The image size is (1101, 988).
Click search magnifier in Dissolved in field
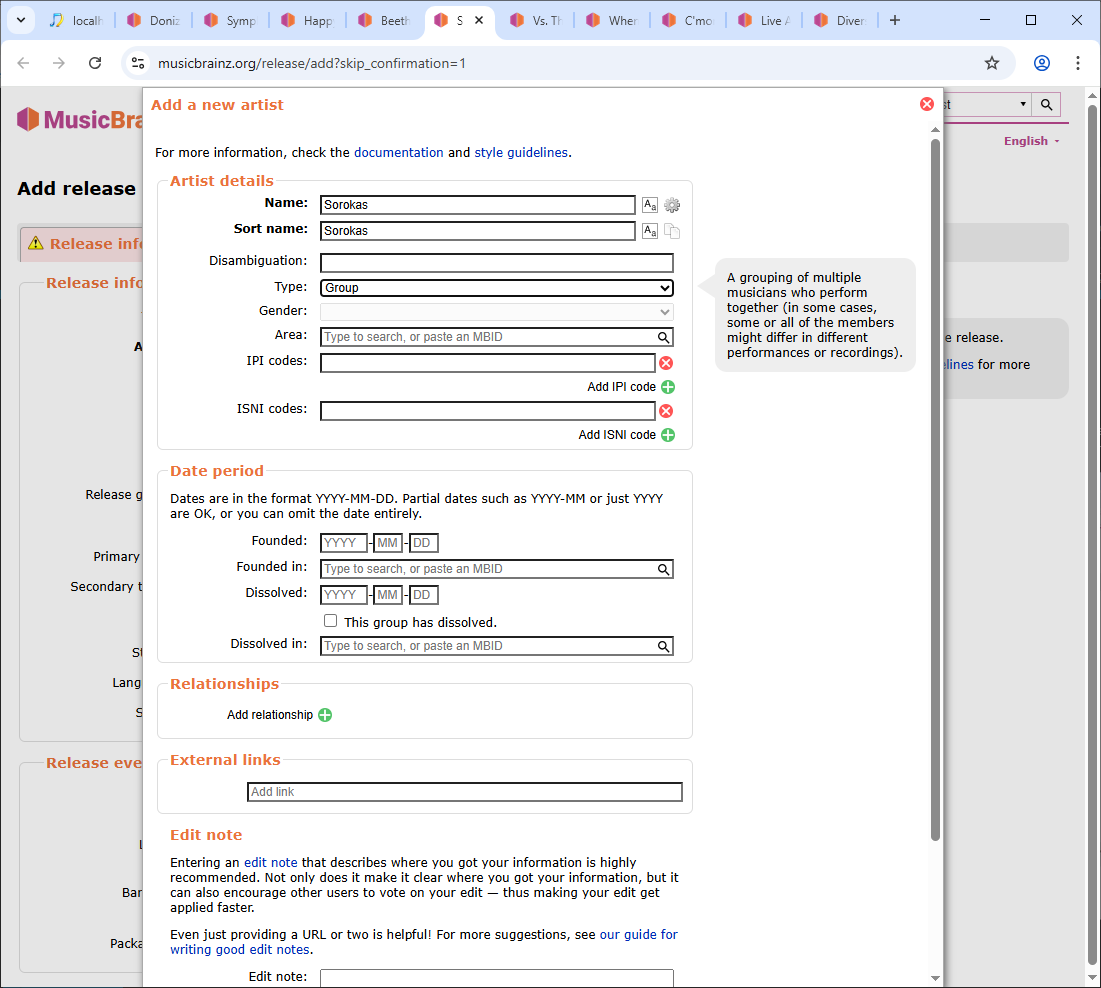[663, 646]
